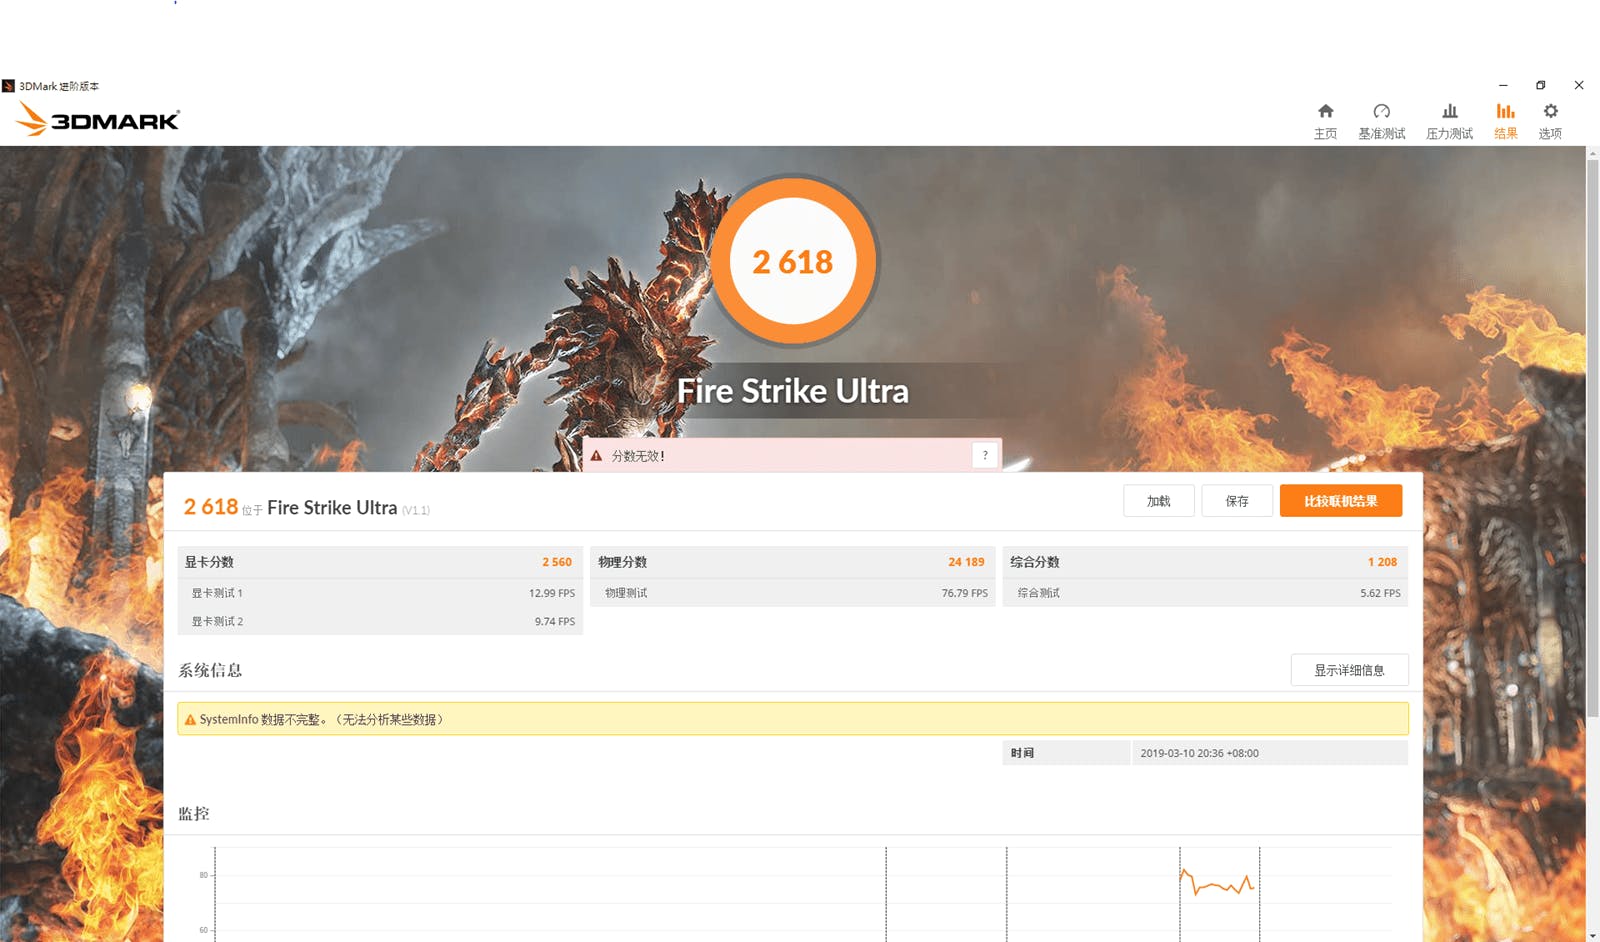The image size is (1600, 942).
Task: Click the vertical scrollbar thumb on the right
Action: (x=1592, y=430)
